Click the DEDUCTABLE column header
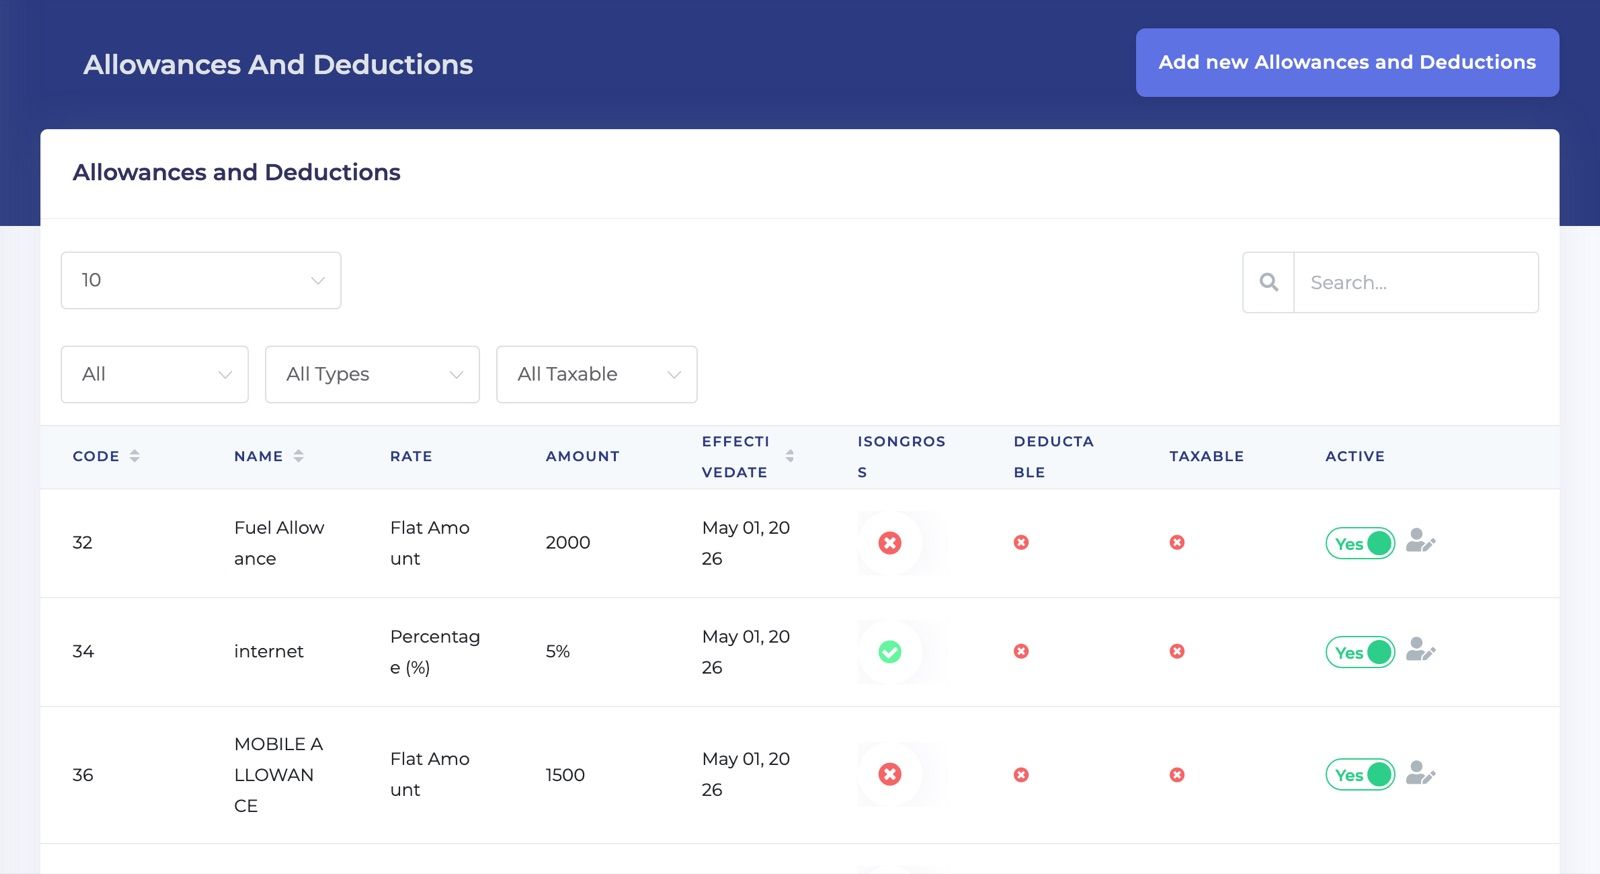 point(1054,456)
